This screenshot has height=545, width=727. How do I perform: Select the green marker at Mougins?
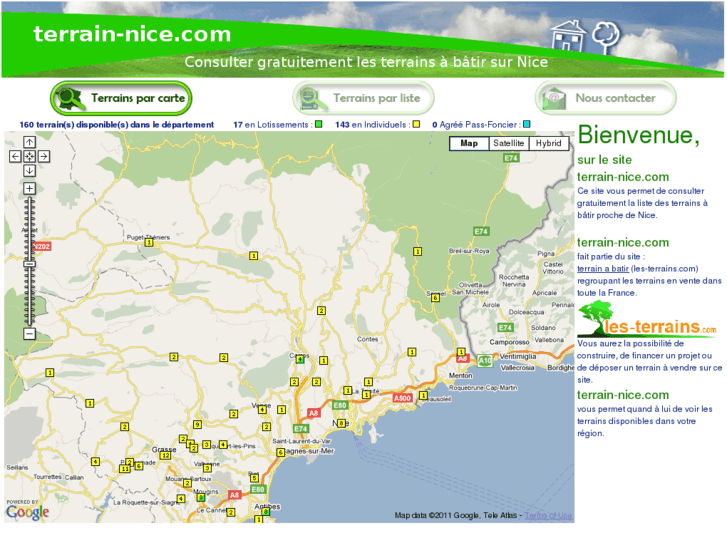(x=201, y=498)
